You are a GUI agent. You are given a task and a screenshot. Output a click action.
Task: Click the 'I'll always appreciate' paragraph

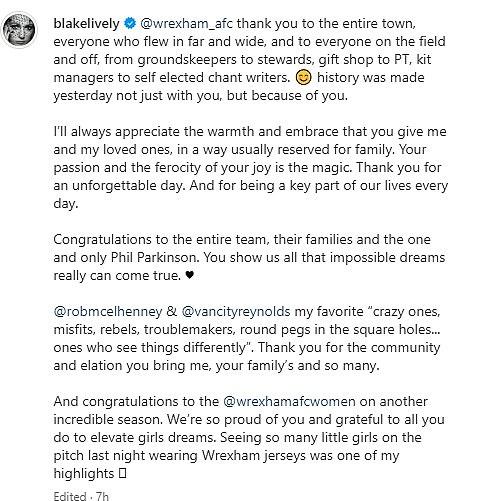point(250,168)
